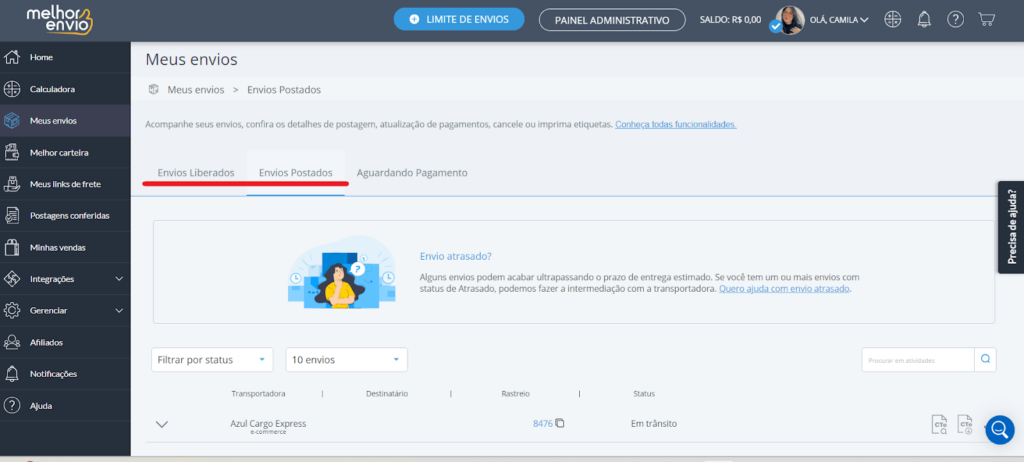The image size is (1024, 462).
Task: Open the Precisa de ajuda side tab
Action: [1011, 227]
